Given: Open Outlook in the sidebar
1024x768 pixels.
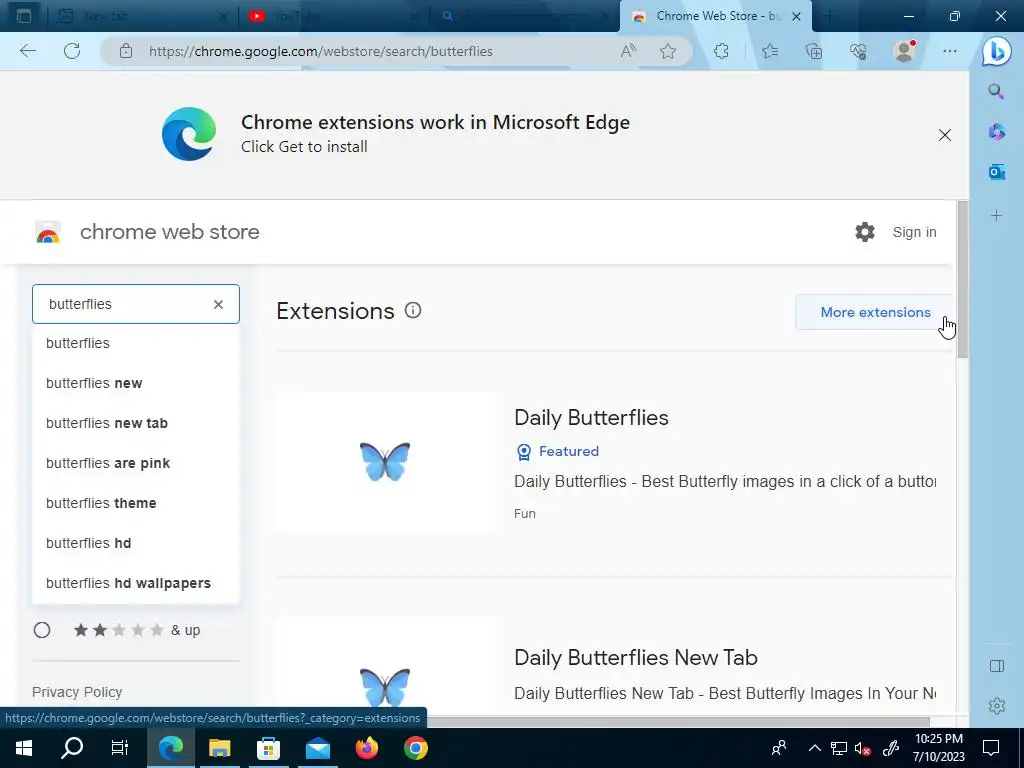Looking at the screenshot, I should point(997,172).
